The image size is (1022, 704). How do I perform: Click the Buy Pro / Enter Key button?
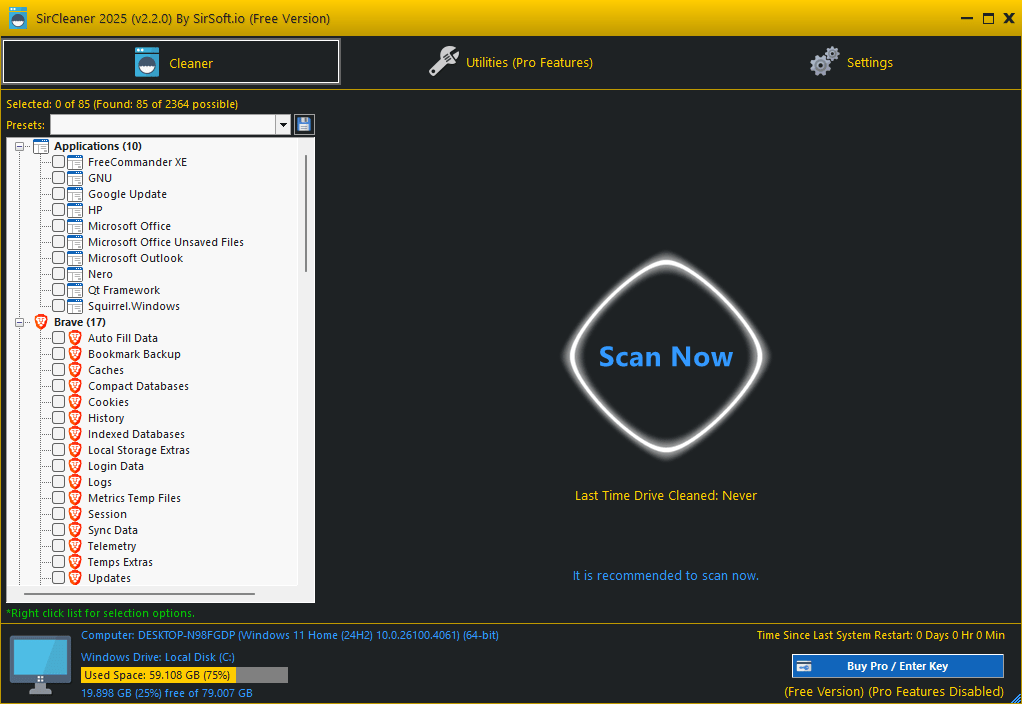tap(898, 666)
